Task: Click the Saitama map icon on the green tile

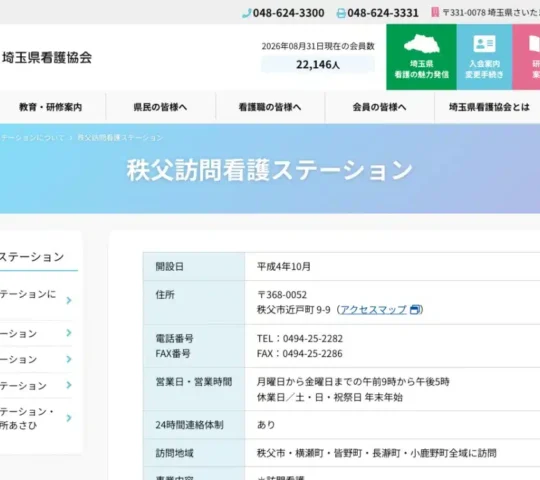Action: click(422, 44)
